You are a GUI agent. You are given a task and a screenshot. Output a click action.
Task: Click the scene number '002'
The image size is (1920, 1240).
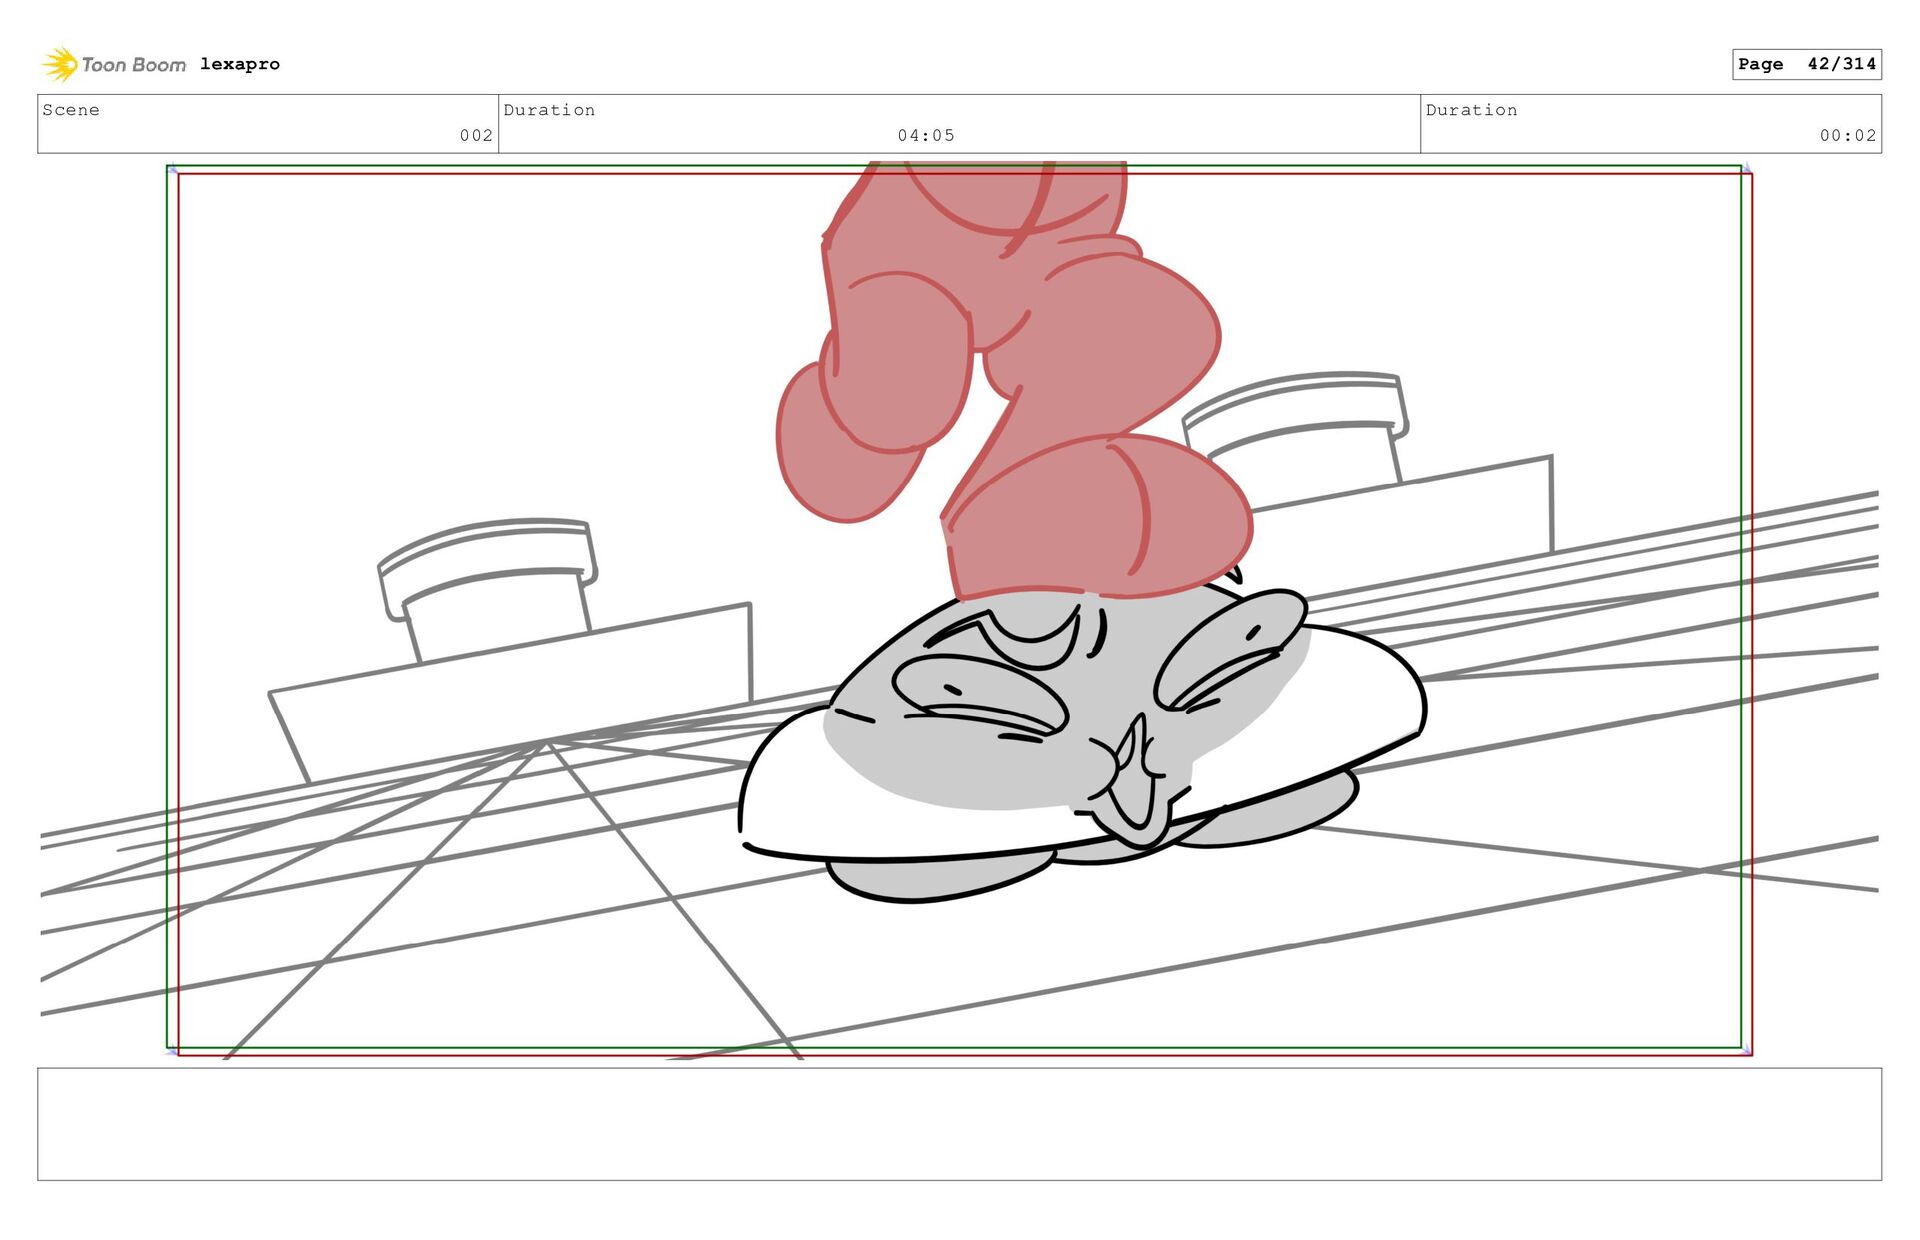[x=476, y=135]
